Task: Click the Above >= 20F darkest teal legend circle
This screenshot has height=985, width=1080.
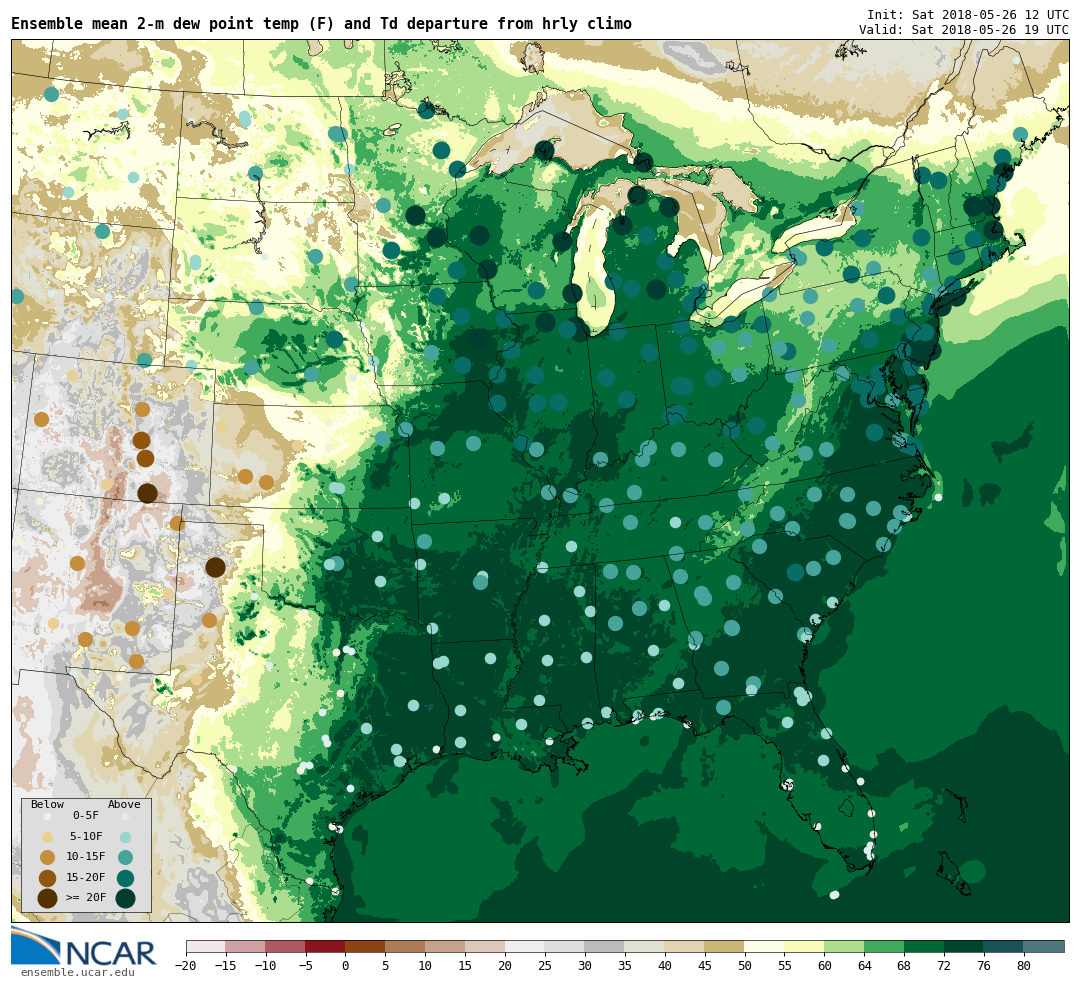Action: pyautogui.click(x=125, y=898)
